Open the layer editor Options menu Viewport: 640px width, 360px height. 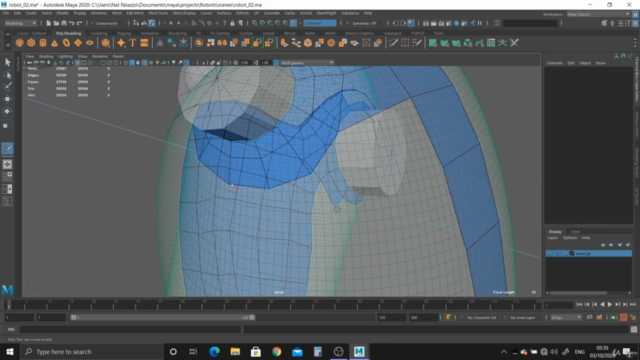pos(570,238)
